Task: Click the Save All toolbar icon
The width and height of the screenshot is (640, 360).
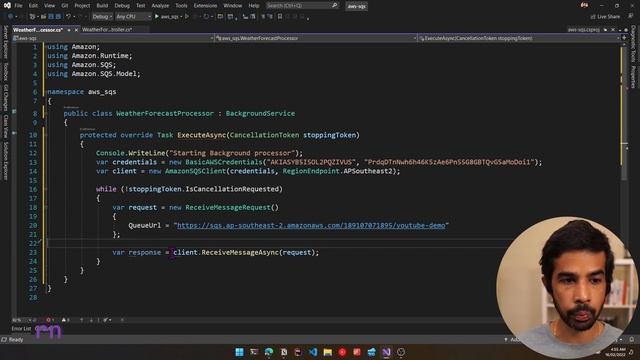Action: [x=58, y=17]
